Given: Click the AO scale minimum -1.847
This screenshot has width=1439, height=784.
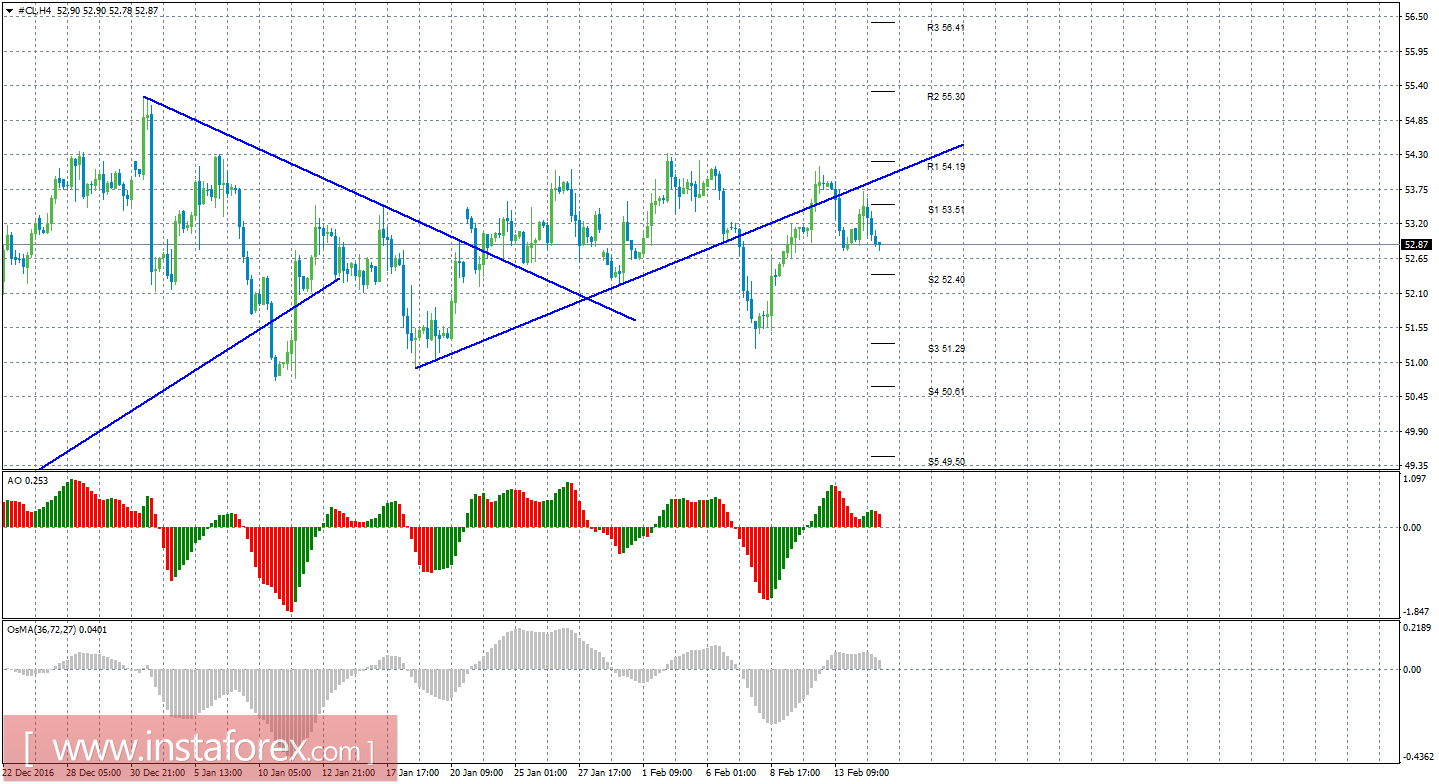Looking at the screenshot, I should [x=1414, y=612].
